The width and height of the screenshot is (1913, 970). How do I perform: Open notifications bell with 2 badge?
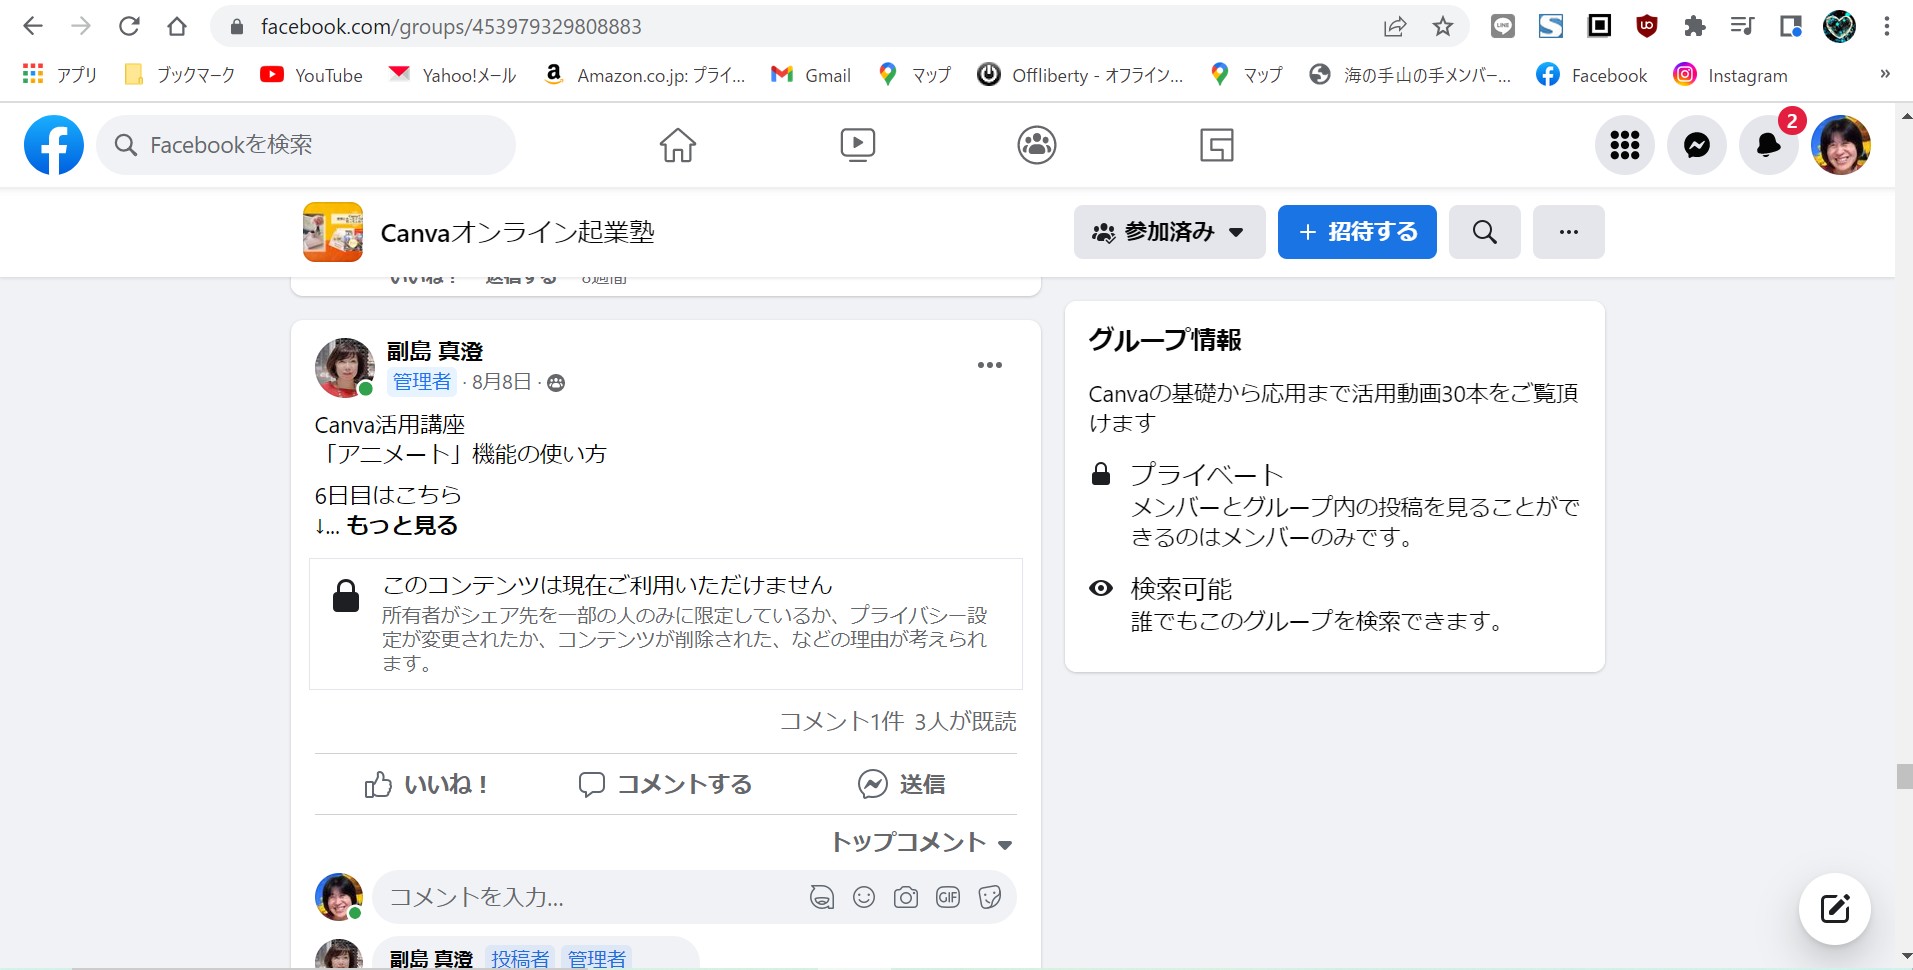1769,145
